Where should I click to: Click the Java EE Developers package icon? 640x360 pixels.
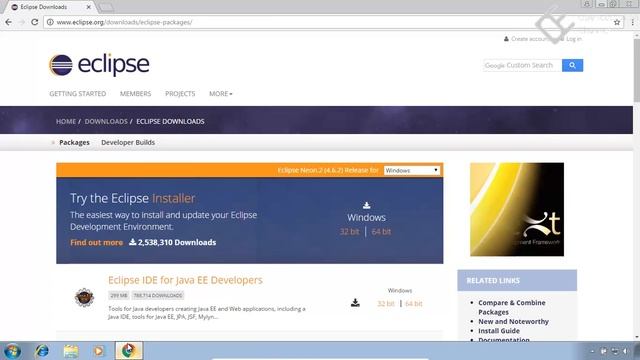pos(84,297)
